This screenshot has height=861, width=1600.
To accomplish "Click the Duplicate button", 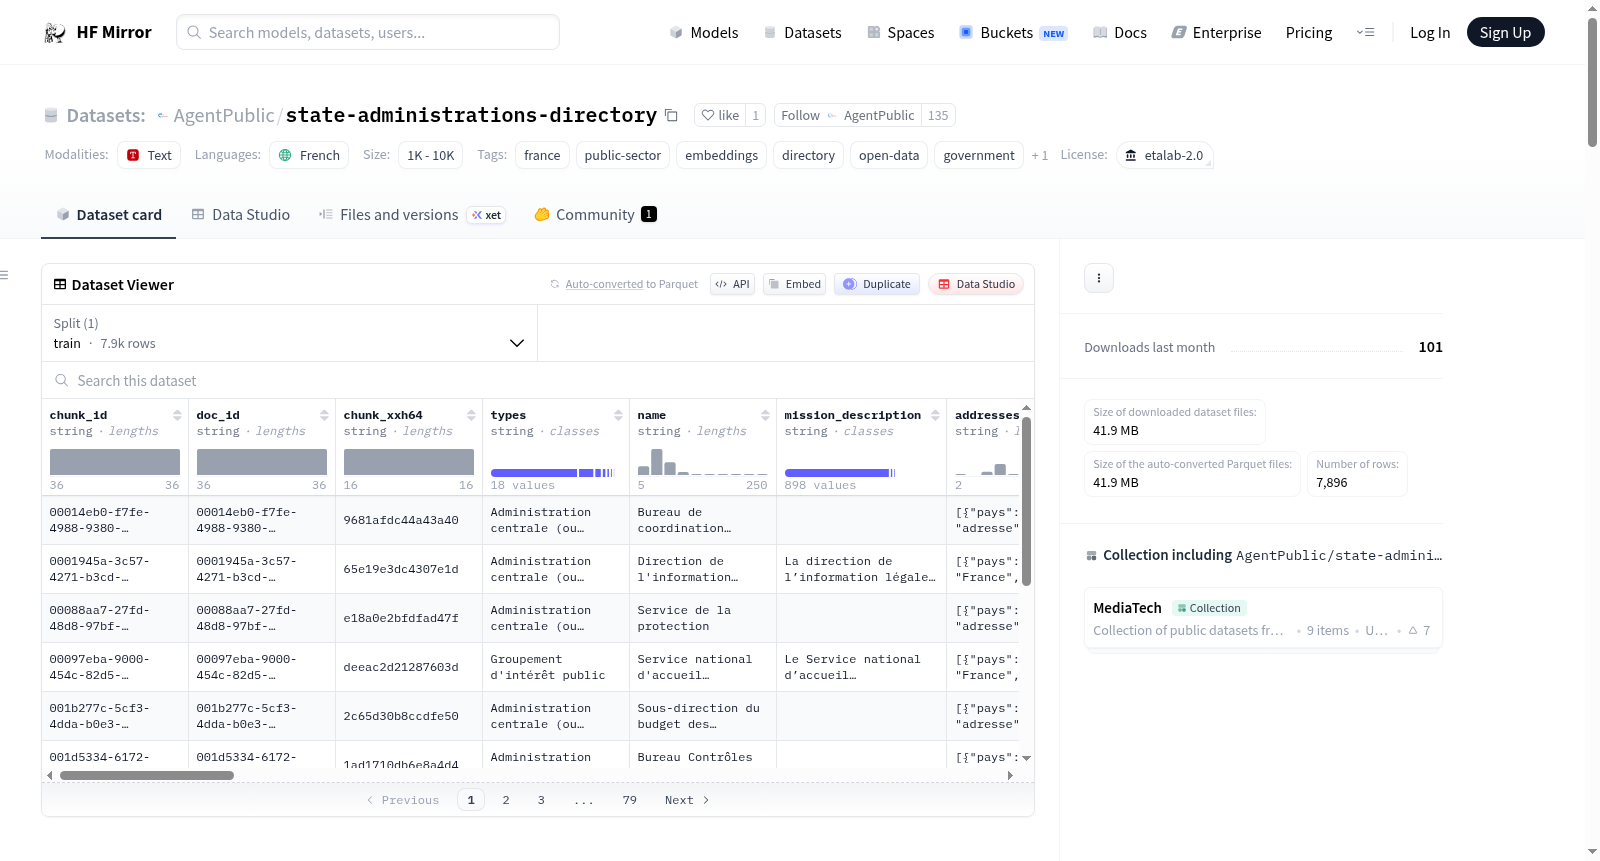I will [x=877, y=284].
